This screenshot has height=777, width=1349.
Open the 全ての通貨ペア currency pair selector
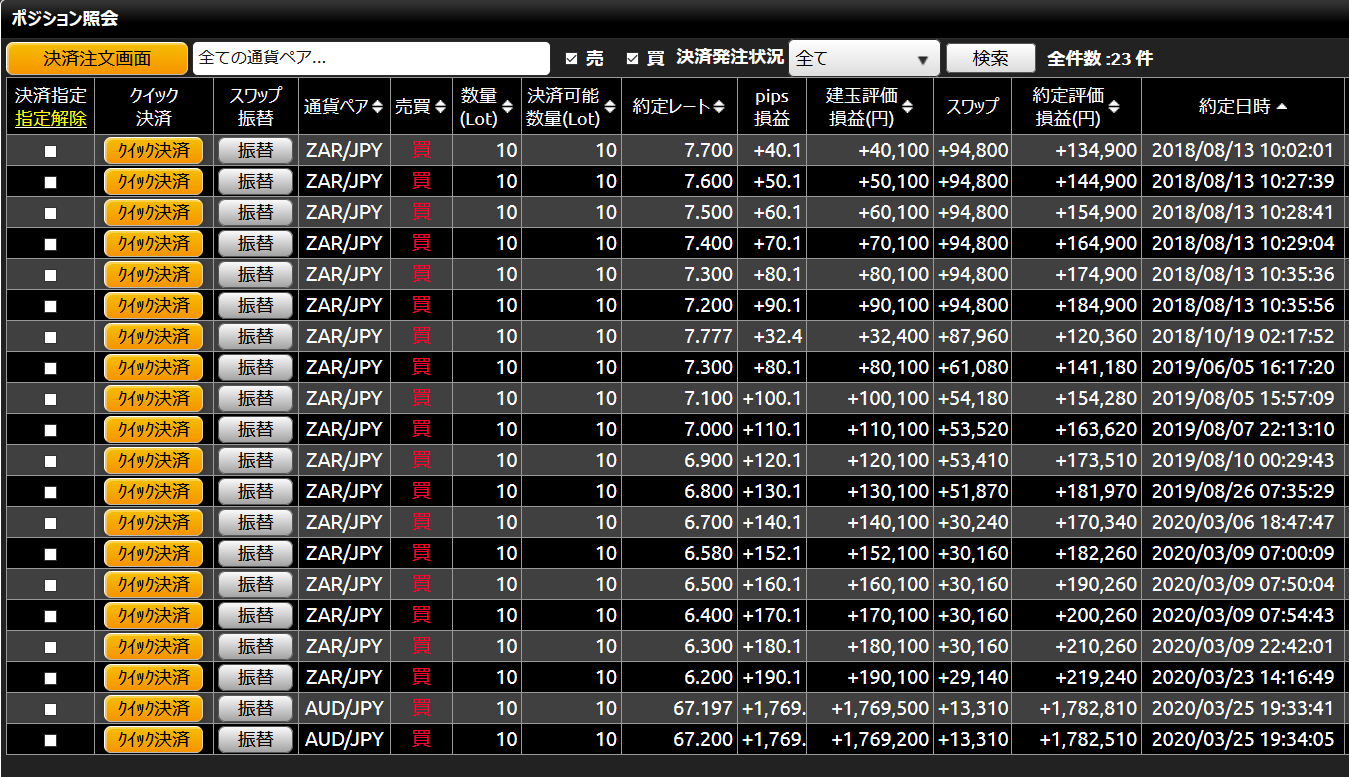pos(370,58)
